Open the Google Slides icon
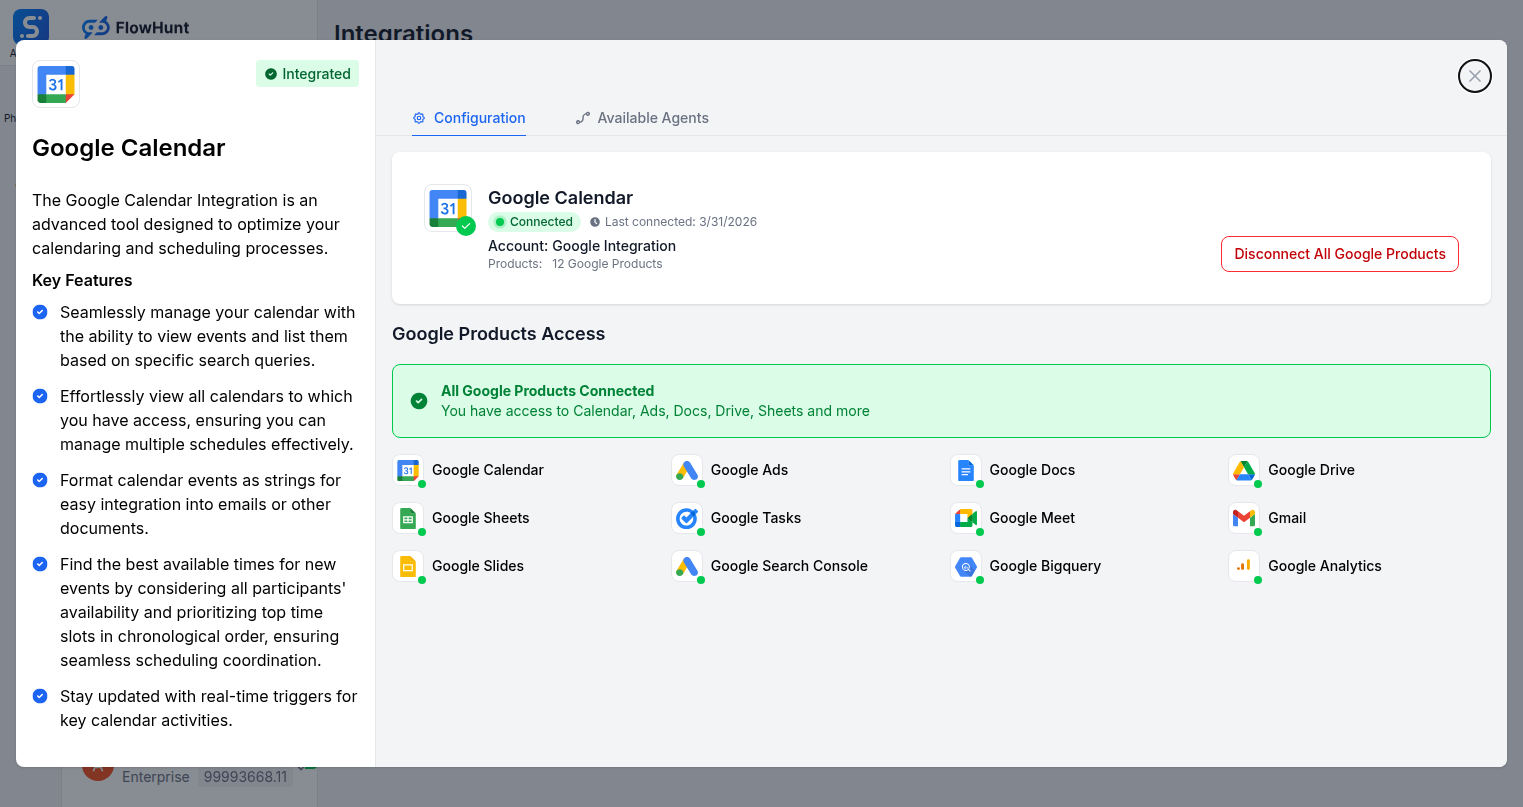Viewport: 1523px width, 807px height. [409, 566]
